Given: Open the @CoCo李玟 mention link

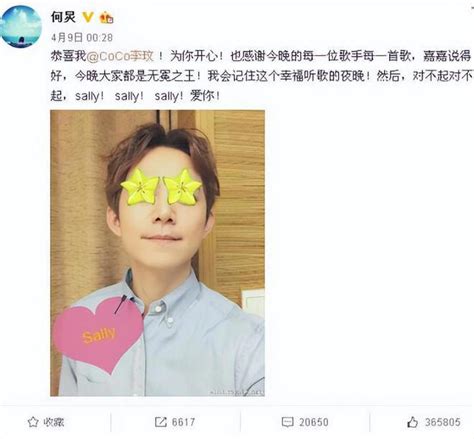Looking at the screenshot, I should tap(120, 56).
